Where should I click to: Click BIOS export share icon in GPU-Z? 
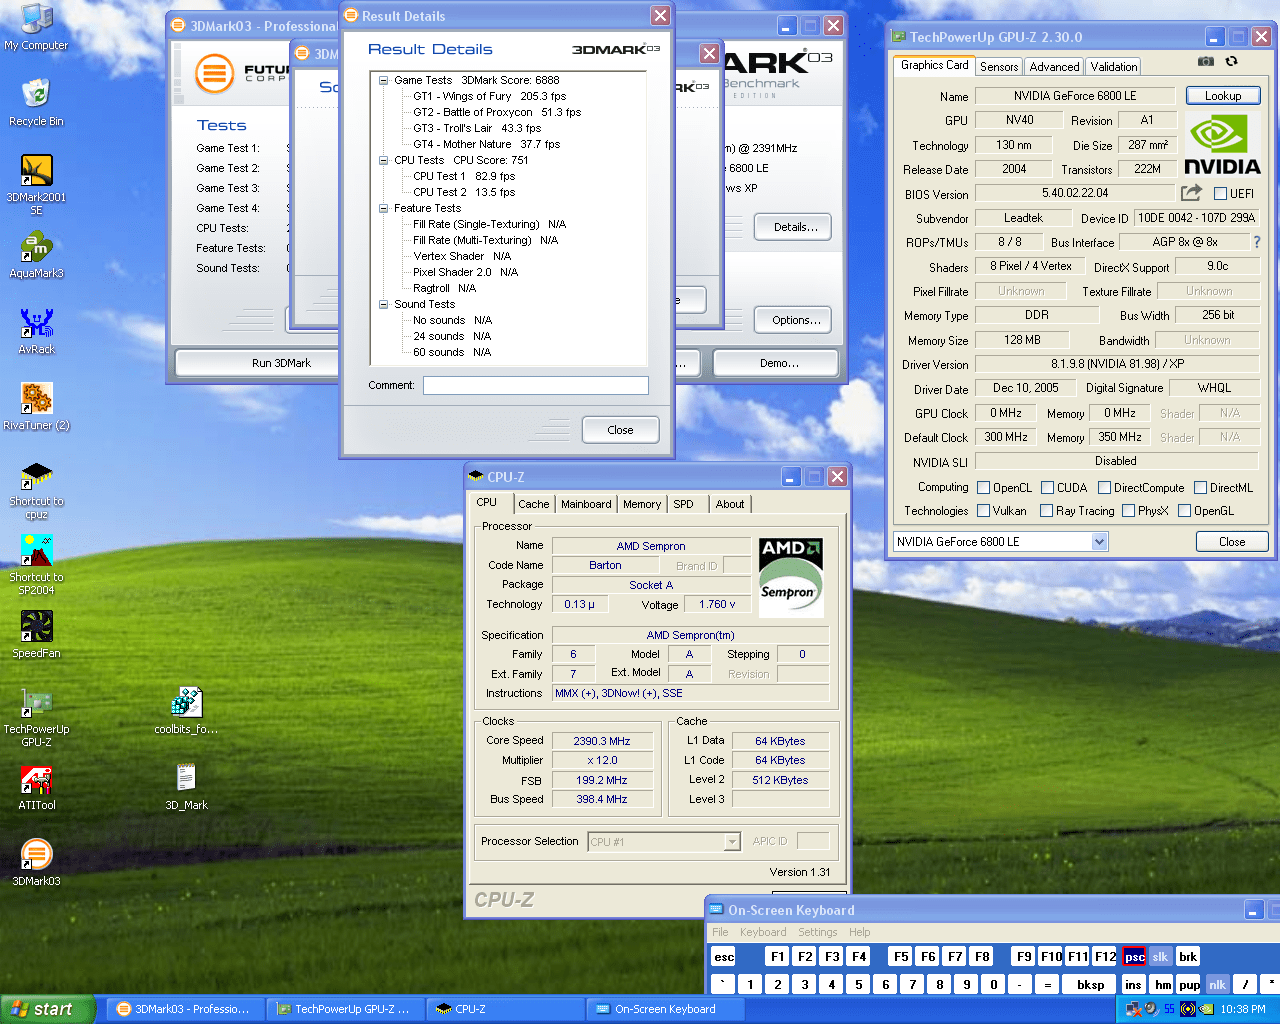1191,193
